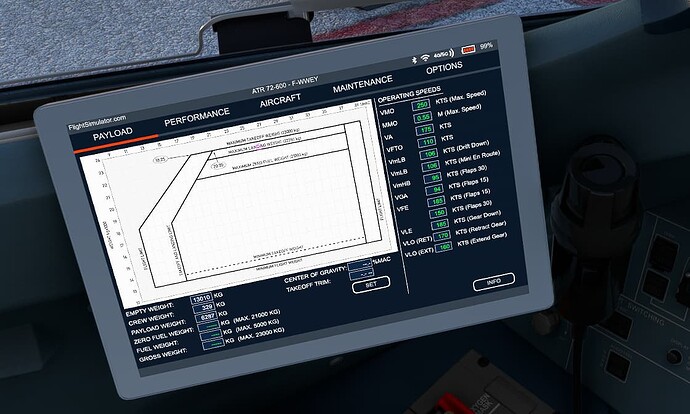Click the MAXIMUM ZERO FUEL WEIGHT chart line label
This screenshot has width=690, height=414.
pyautogui.click(x=270, y=161)
